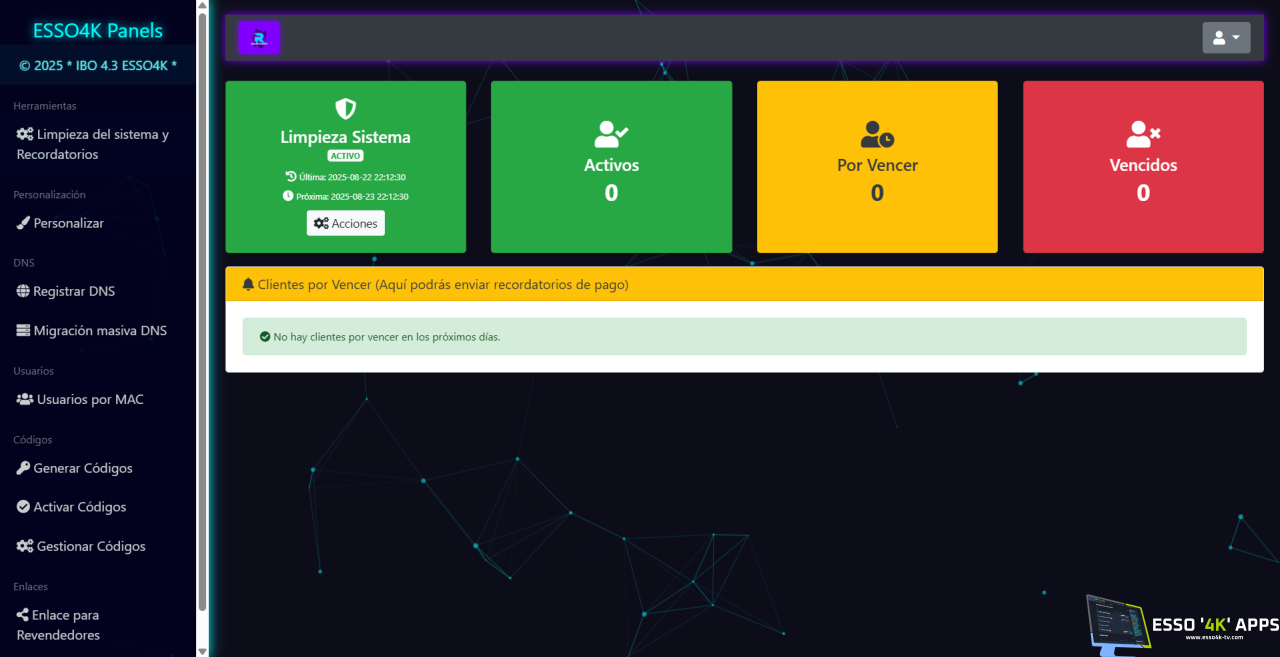This screenshot has height=657, width=1280.
Task: Open Limpieza del sistema y Recordatorios
Action: (x=92, y=144)
